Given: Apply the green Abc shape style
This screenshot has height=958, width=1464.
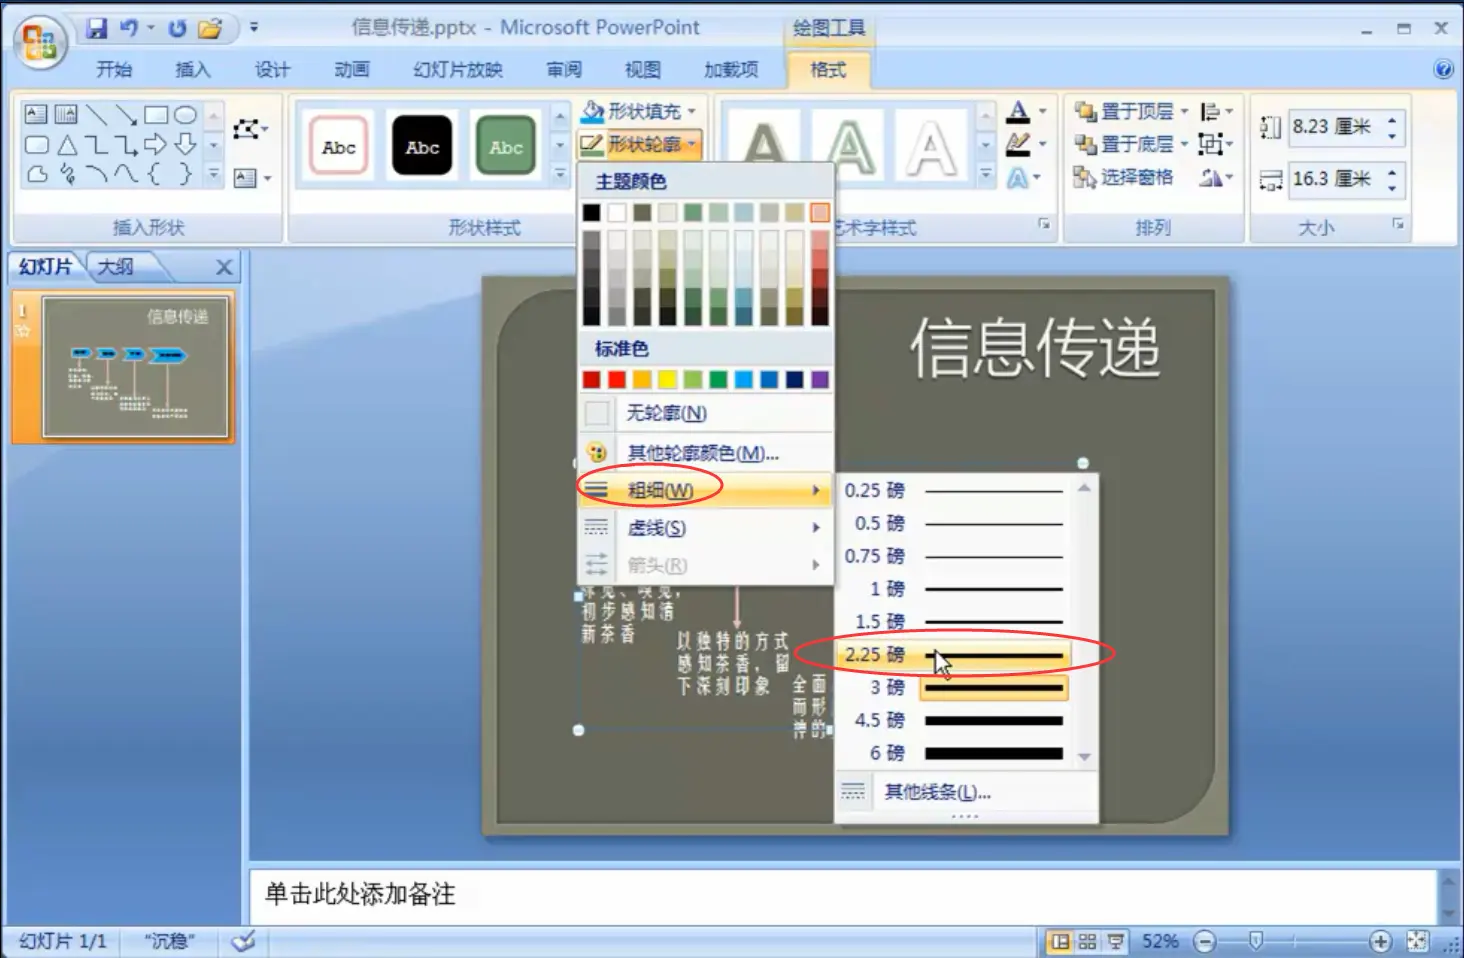Looking at the screenshot, I should 506,146.
